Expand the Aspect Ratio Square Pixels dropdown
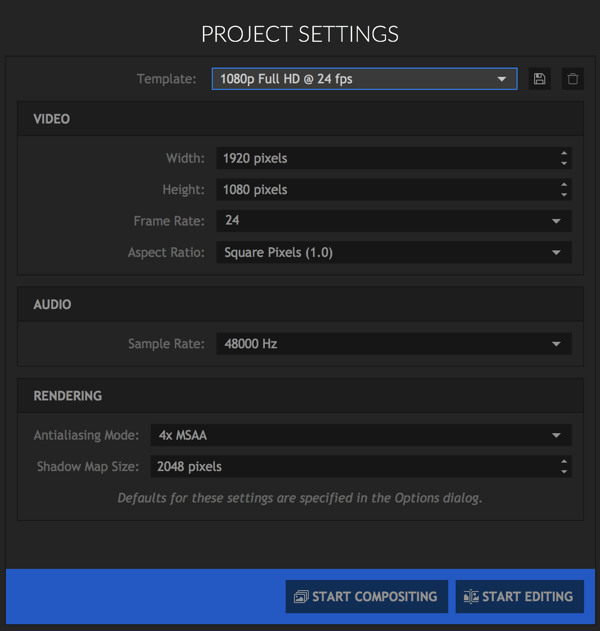 pos(394,252)
